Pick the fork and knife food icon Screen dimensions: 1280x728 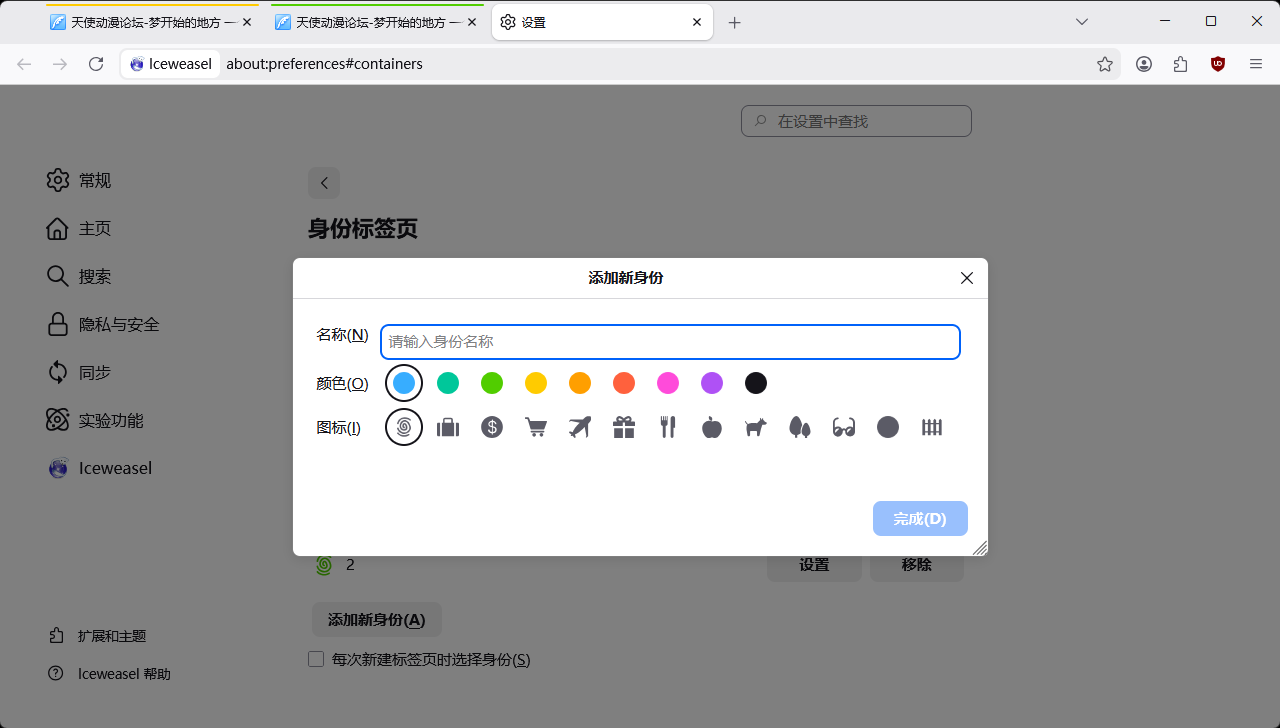tap(668, 428)
